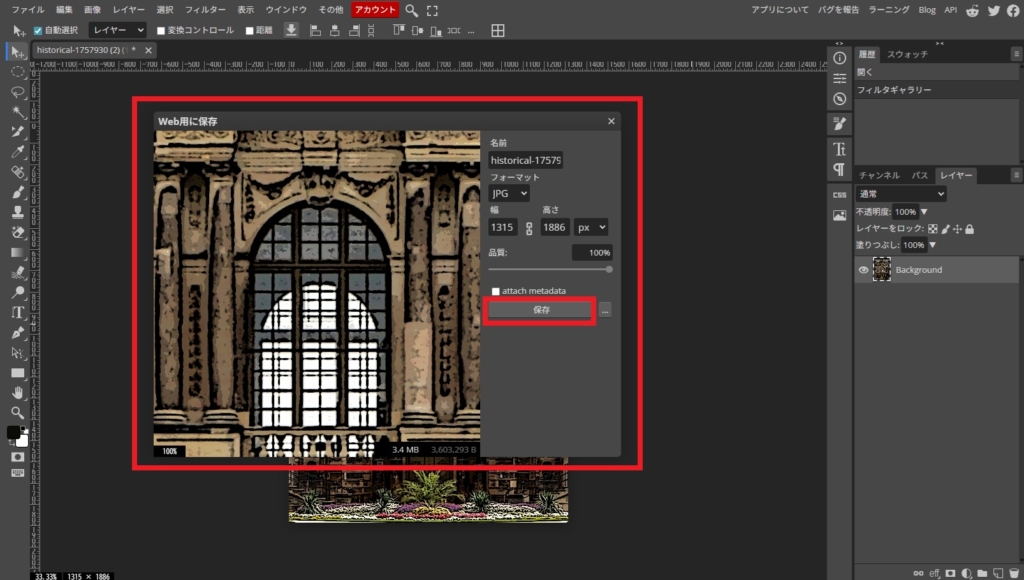
Task: Click the red アカウント button
Action: 376,10
